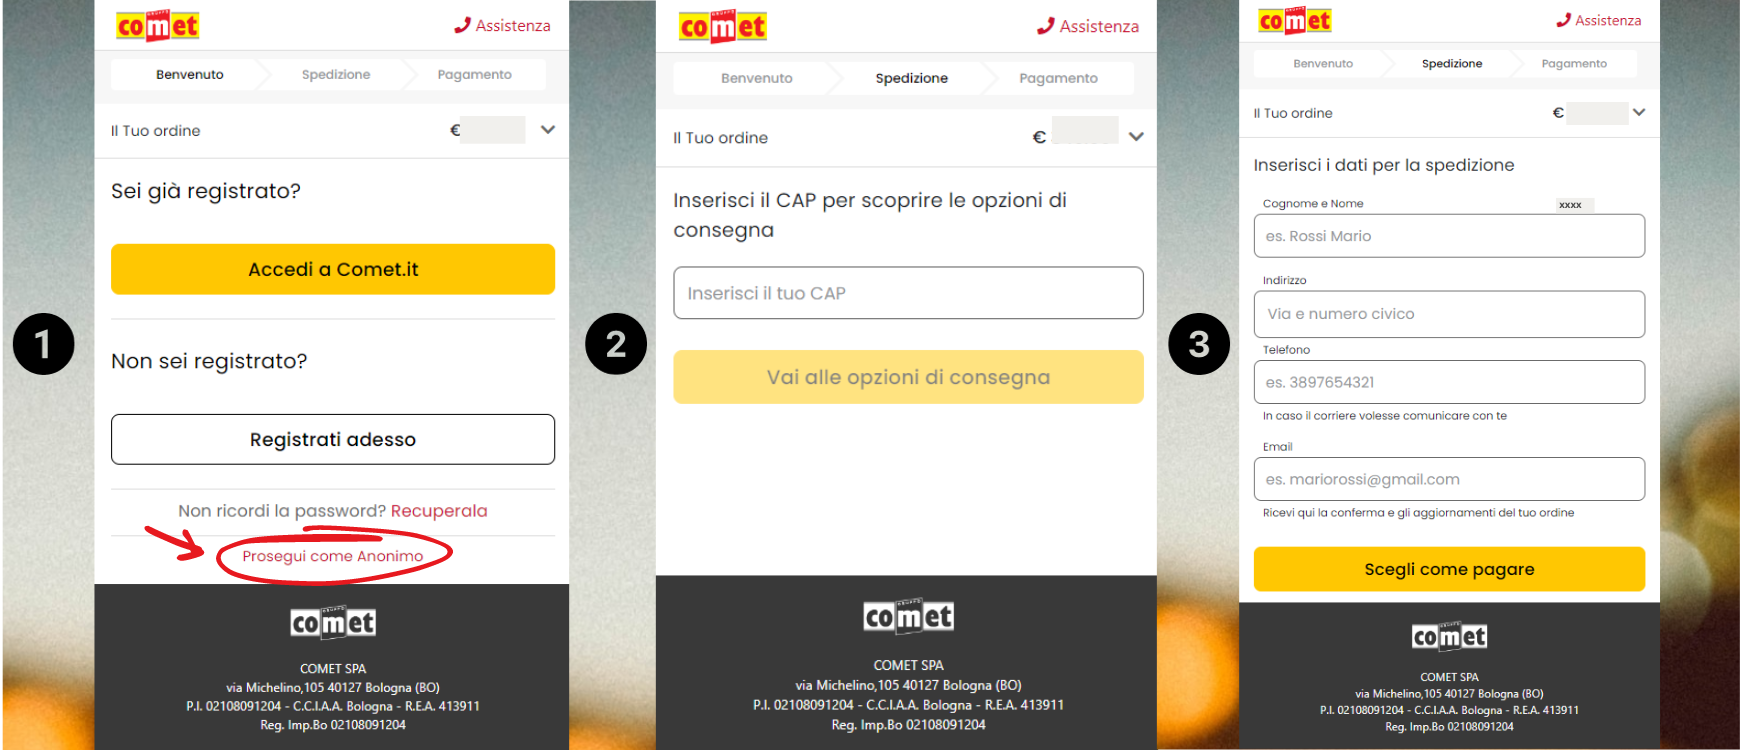Expand Il Tuo ordine chevron in second screen
The width and height of the screenshot is (1740, 750).
[1136, 137]
